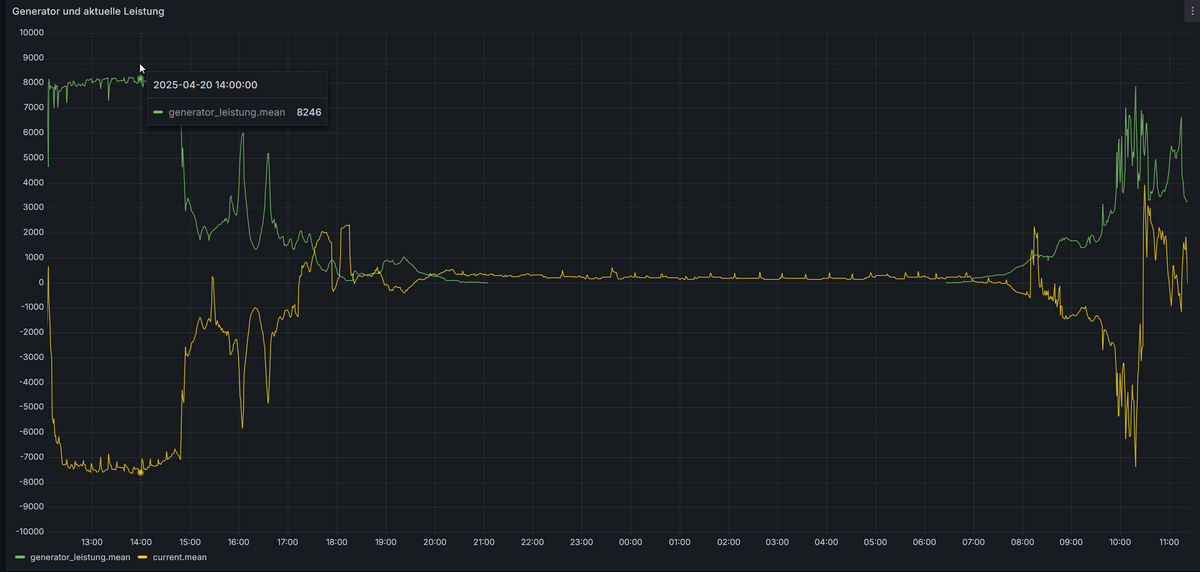
Task: Click the -7000 y-axis label
Action: [x=32, y=457]
